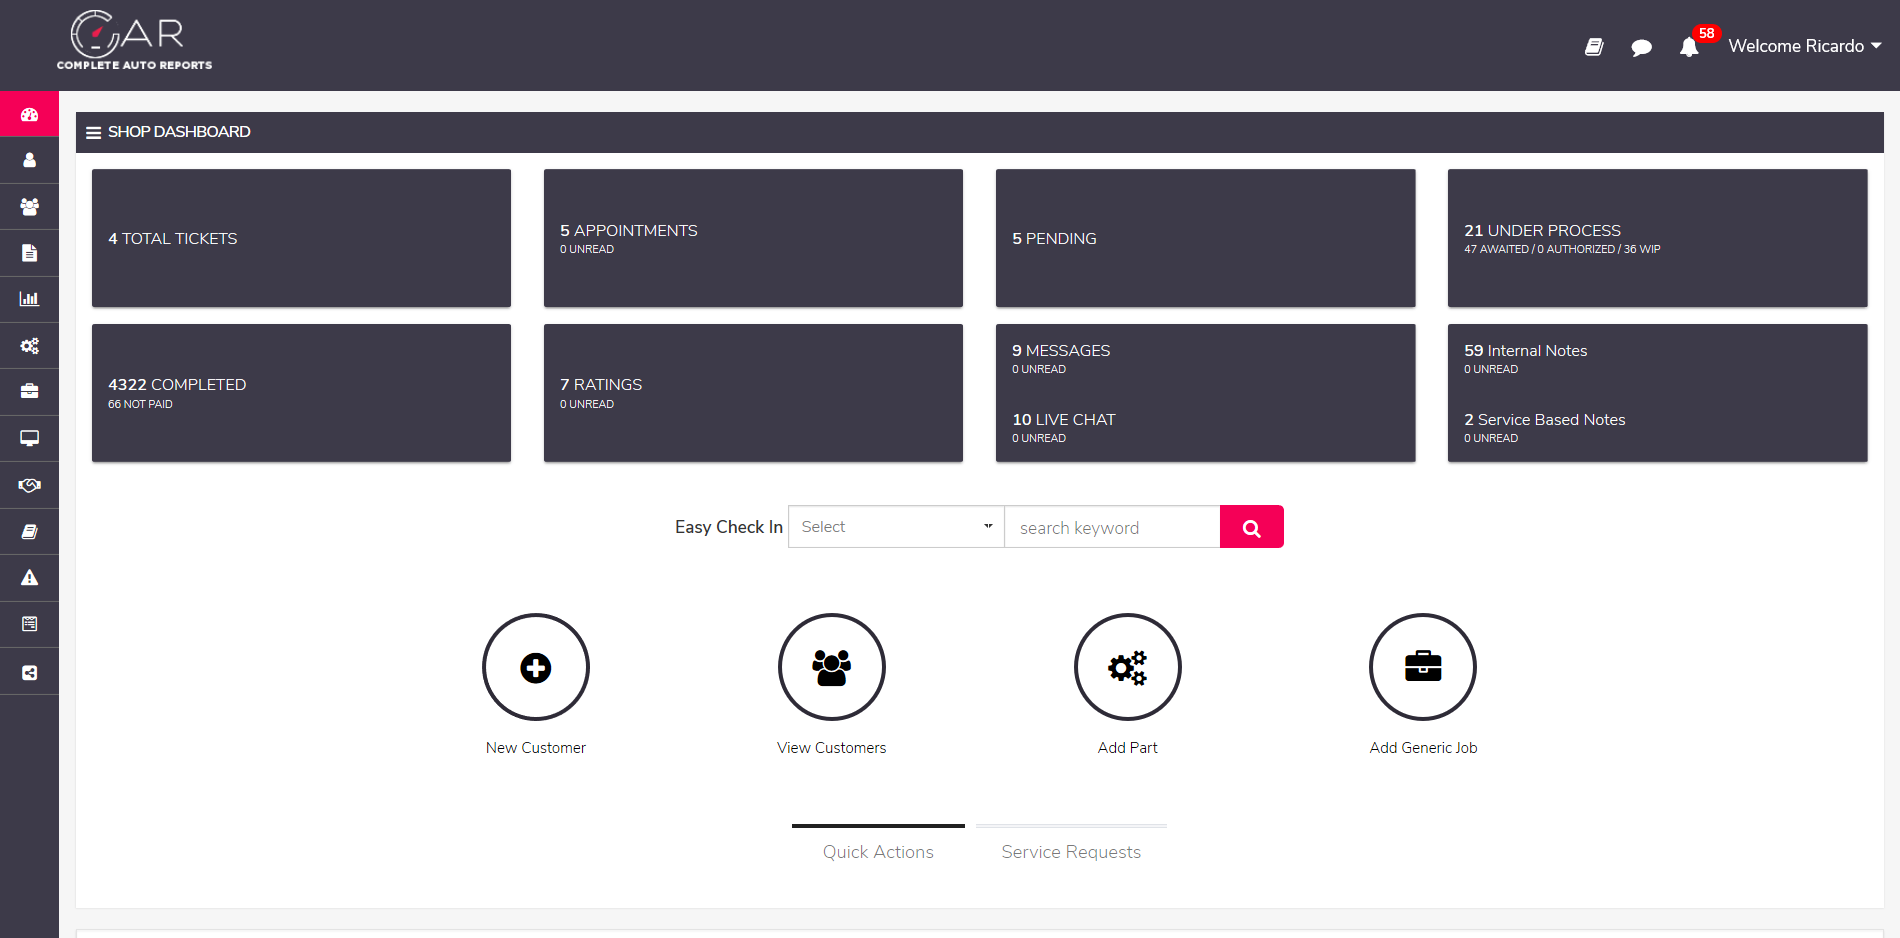Open the chat bubble icon in header

pyautogui.click(x=1641, y=47)
